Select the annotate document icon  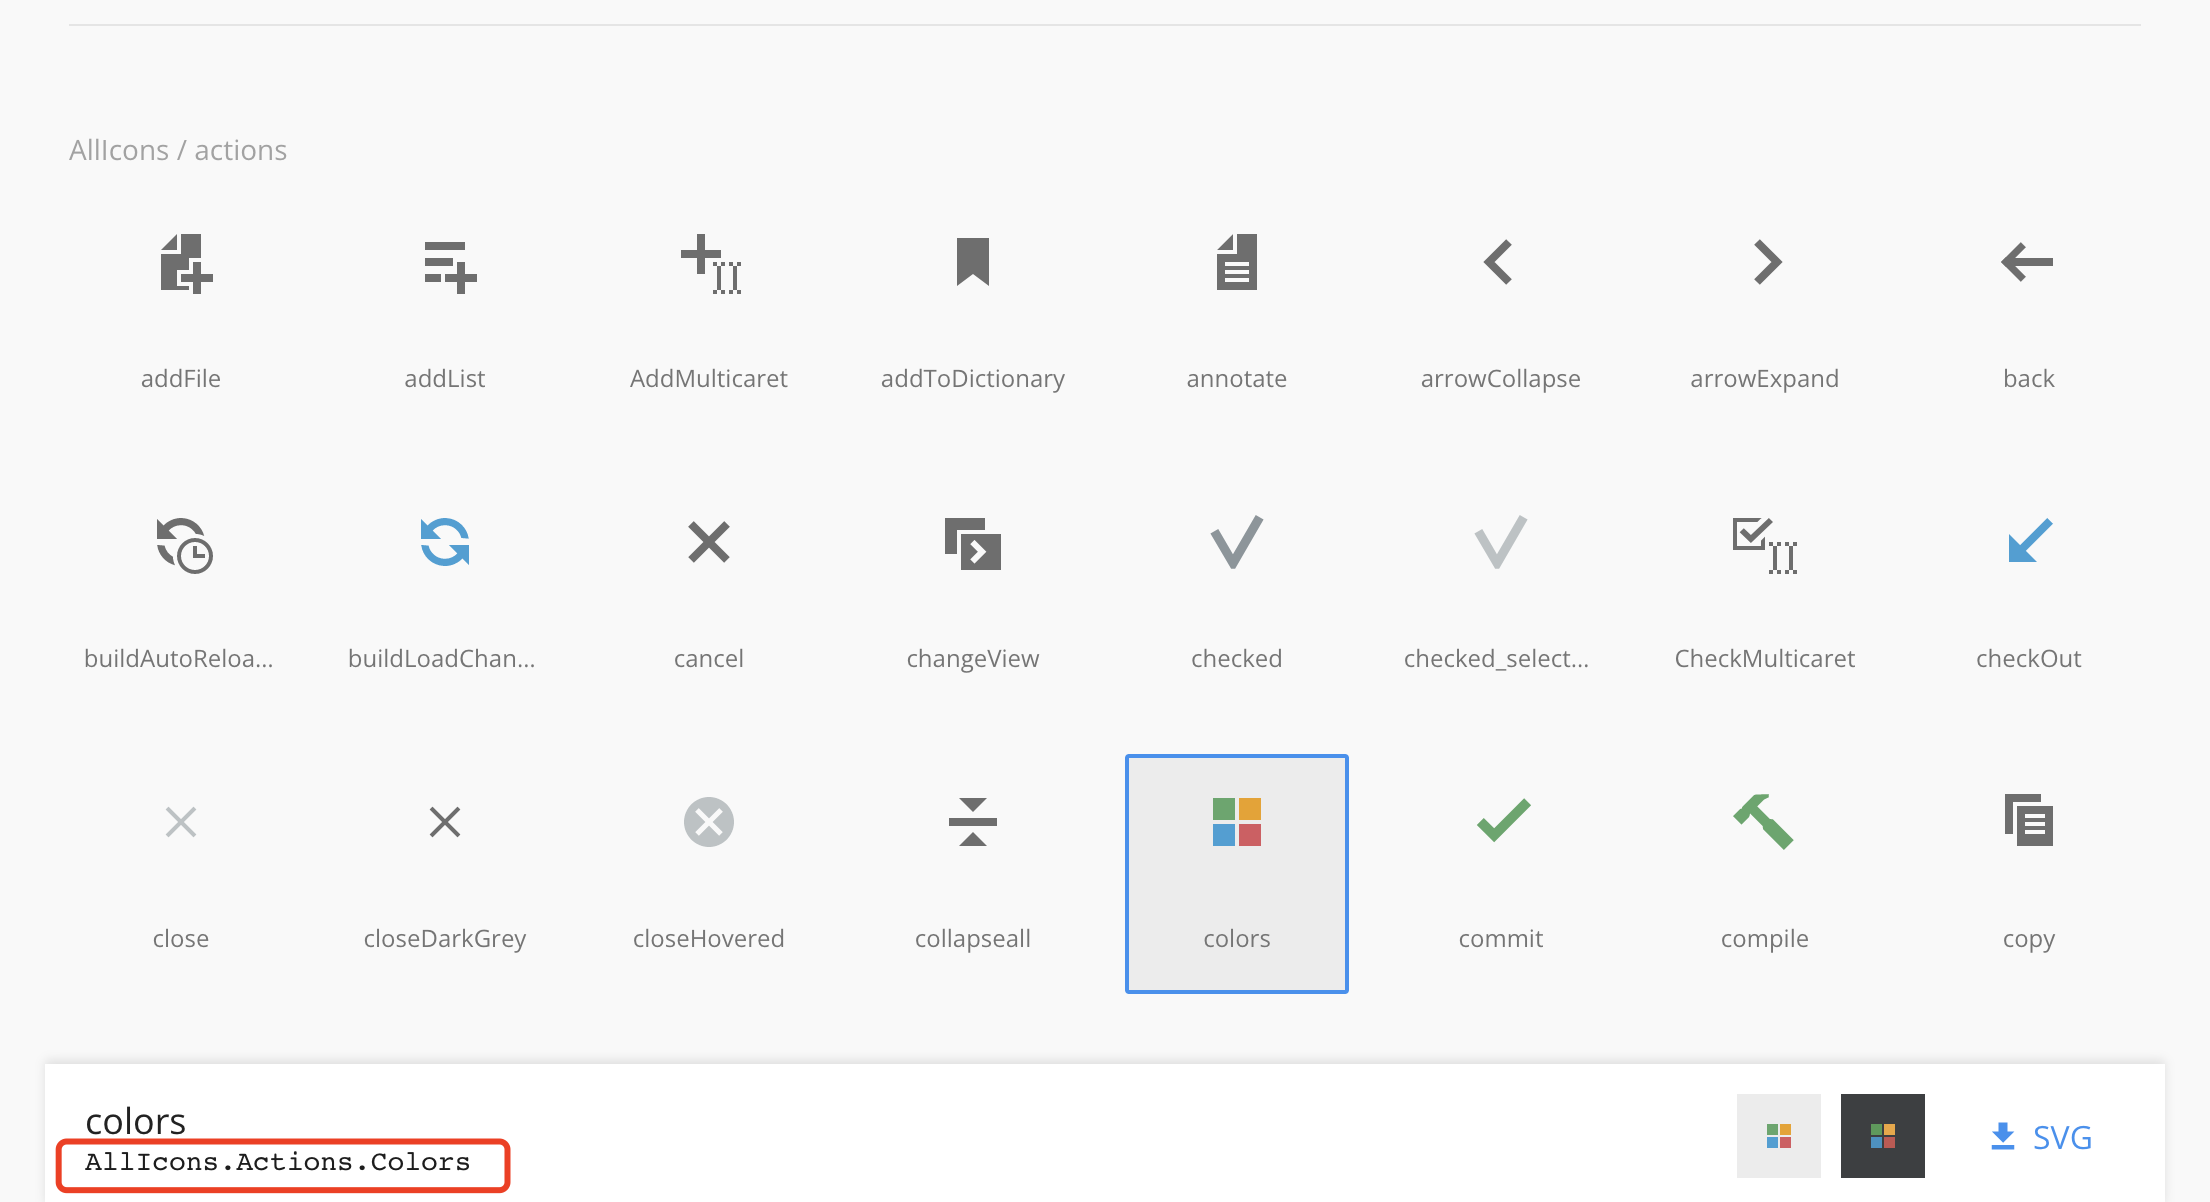click(x=1237, y=262)
